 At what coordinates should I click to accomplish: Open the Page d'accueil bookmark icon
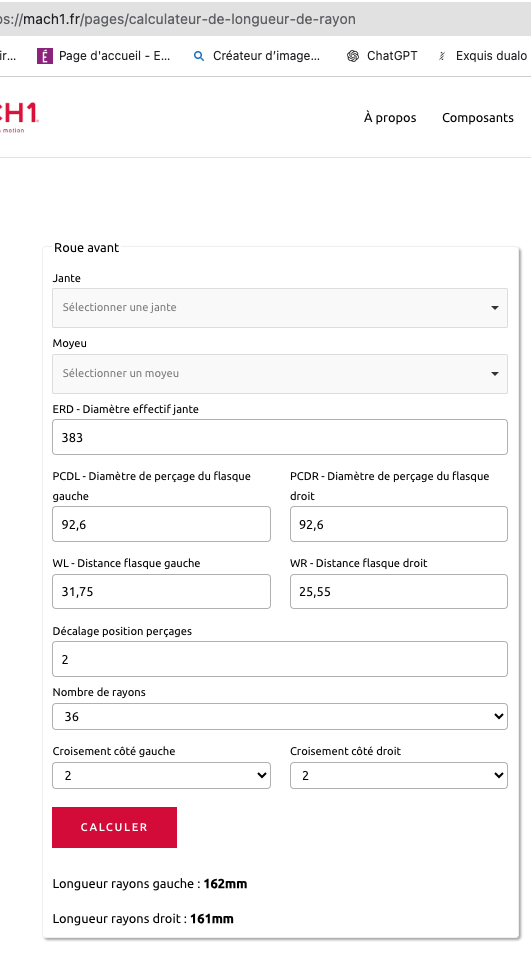45,56
